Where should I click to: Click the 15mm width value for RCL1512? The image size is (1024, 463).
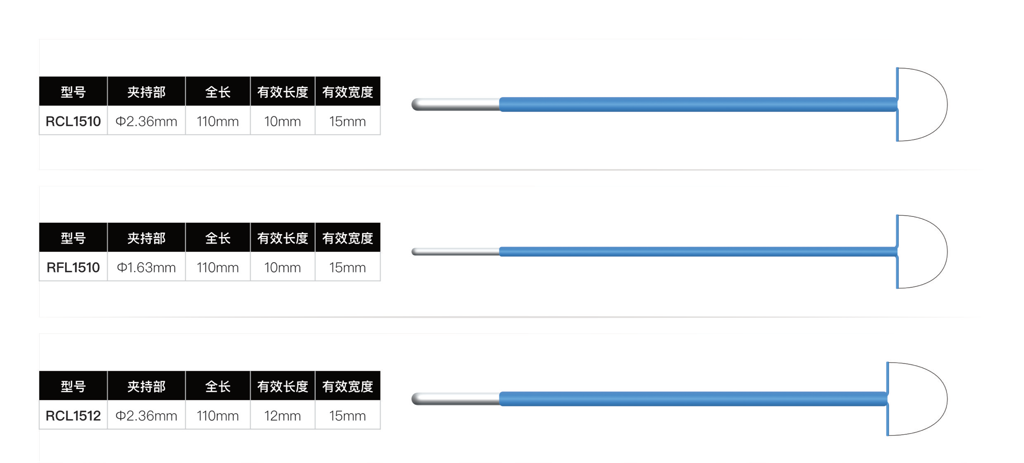(347, 415)
